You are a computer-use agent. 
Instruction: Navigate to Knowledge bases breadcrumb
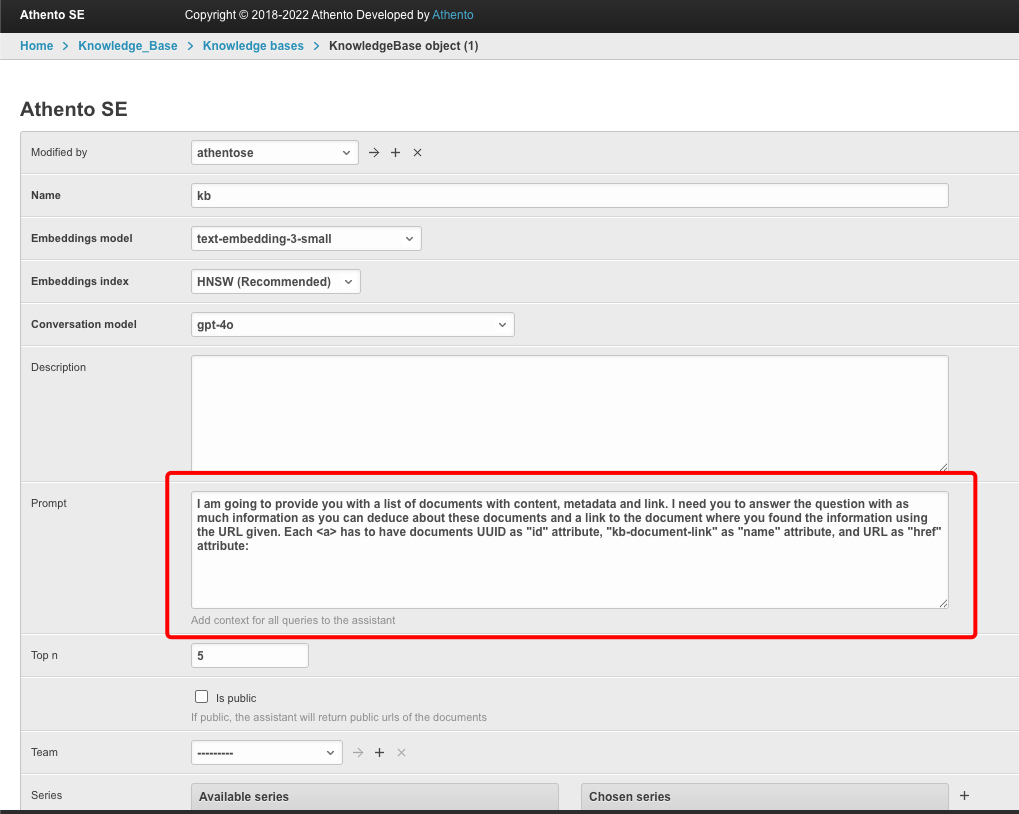click(x=253, y=46)
